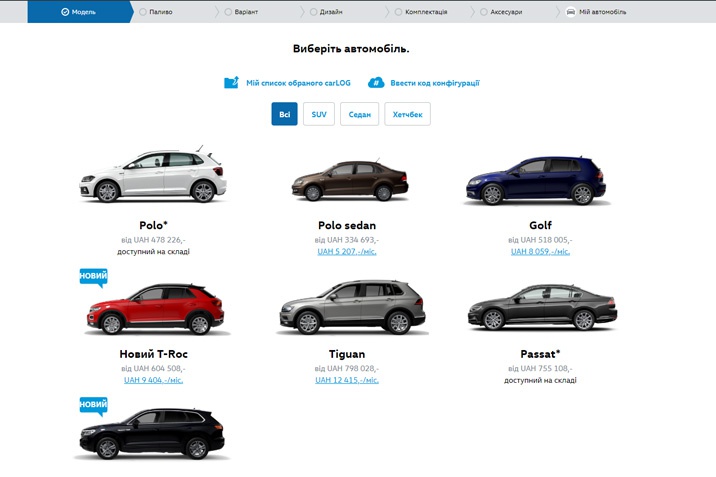Choose the brown Polo sedan image
This screenshot has height=477, width=716.
click(x=349, y=180)
